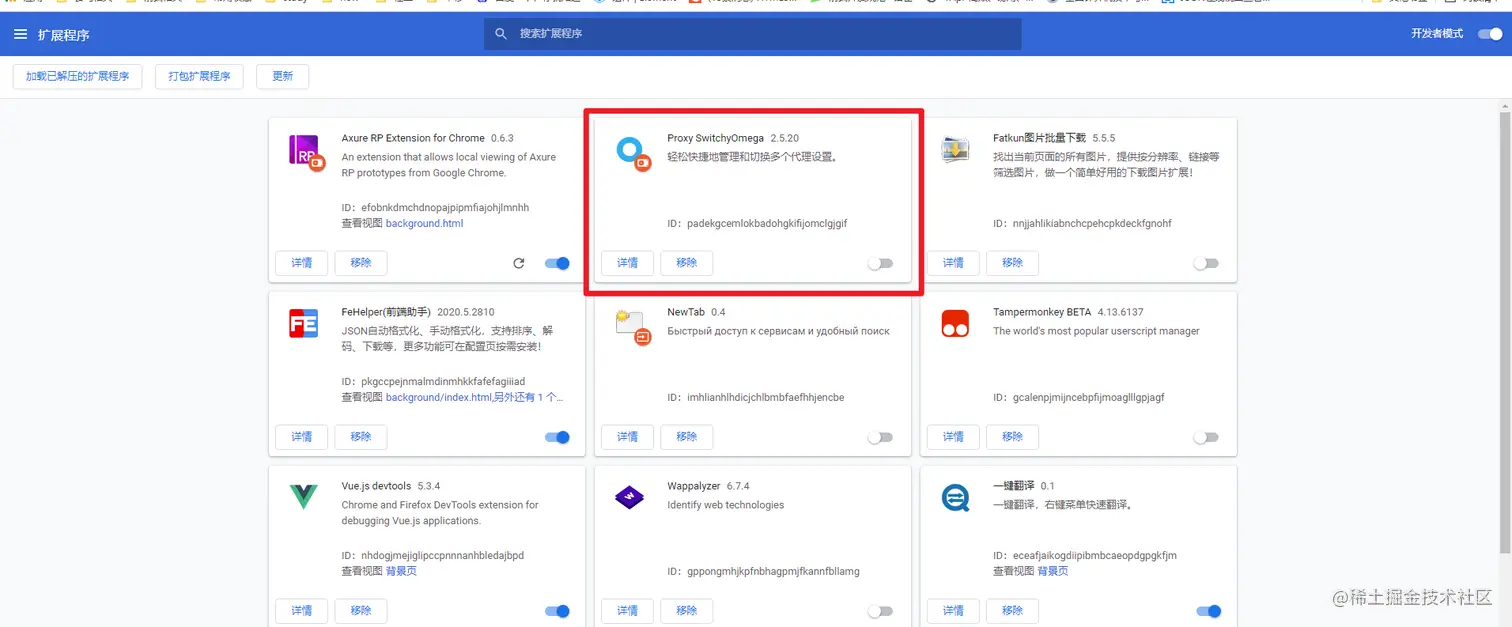This screenshot has width=1512, height=627.
Task: Click the Proxy SwitchyOmega icon
Action: pos(633,153)
